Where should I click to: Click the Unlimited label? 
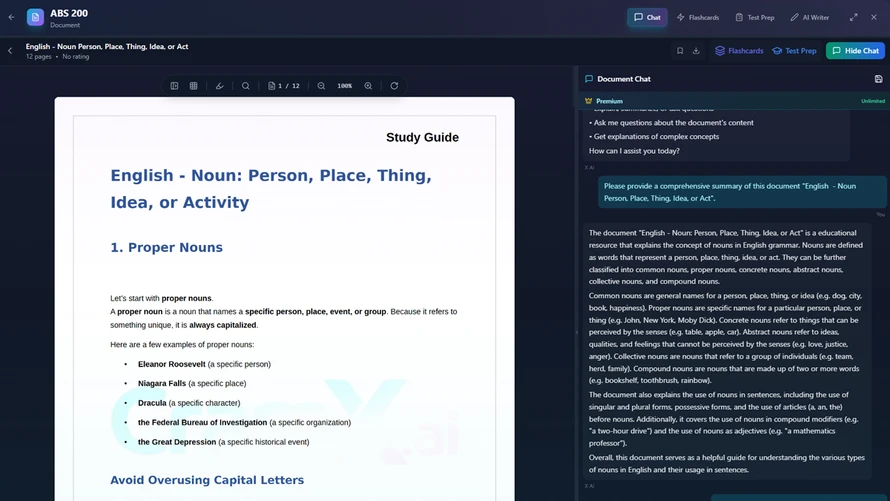pyautogui.click(x=872, y=101)
